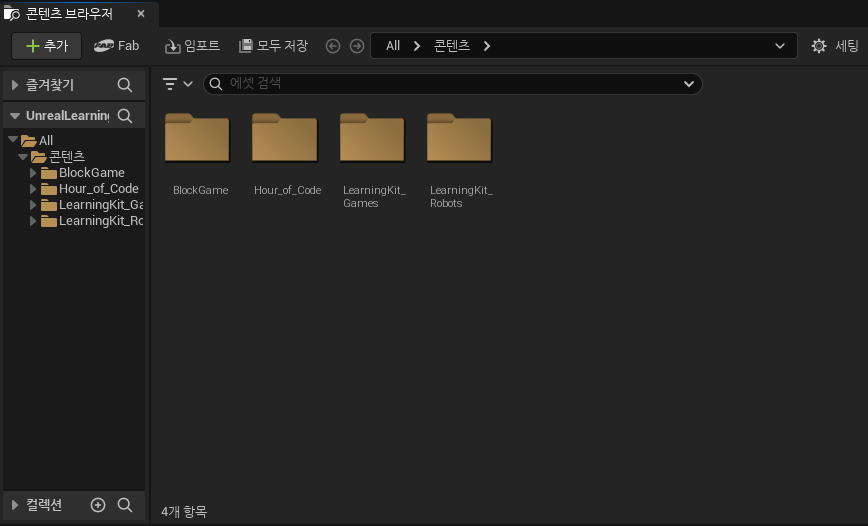Viewport: 868px width, 526px height.
Task: Click the 4개 항목 item count text
Action: coord(184,512)
